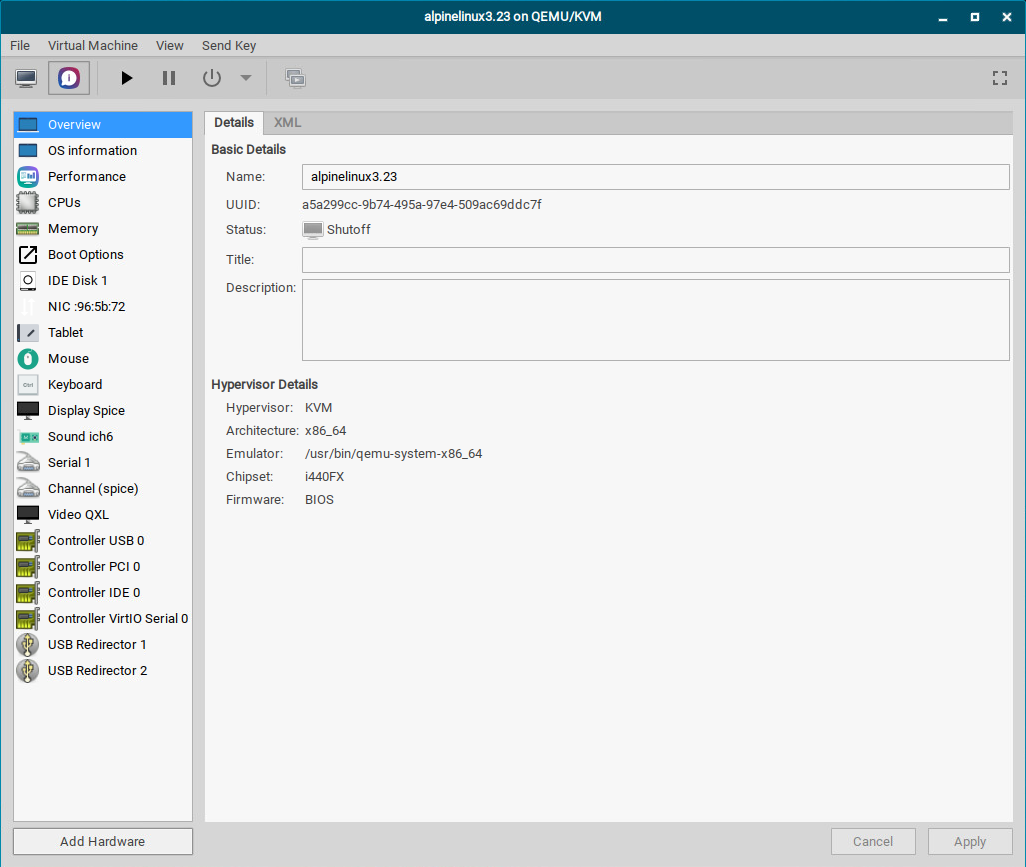Click the Cancel button
Image resolution: width=1026 pixels, height=867 pixels.
pos(873,841)
